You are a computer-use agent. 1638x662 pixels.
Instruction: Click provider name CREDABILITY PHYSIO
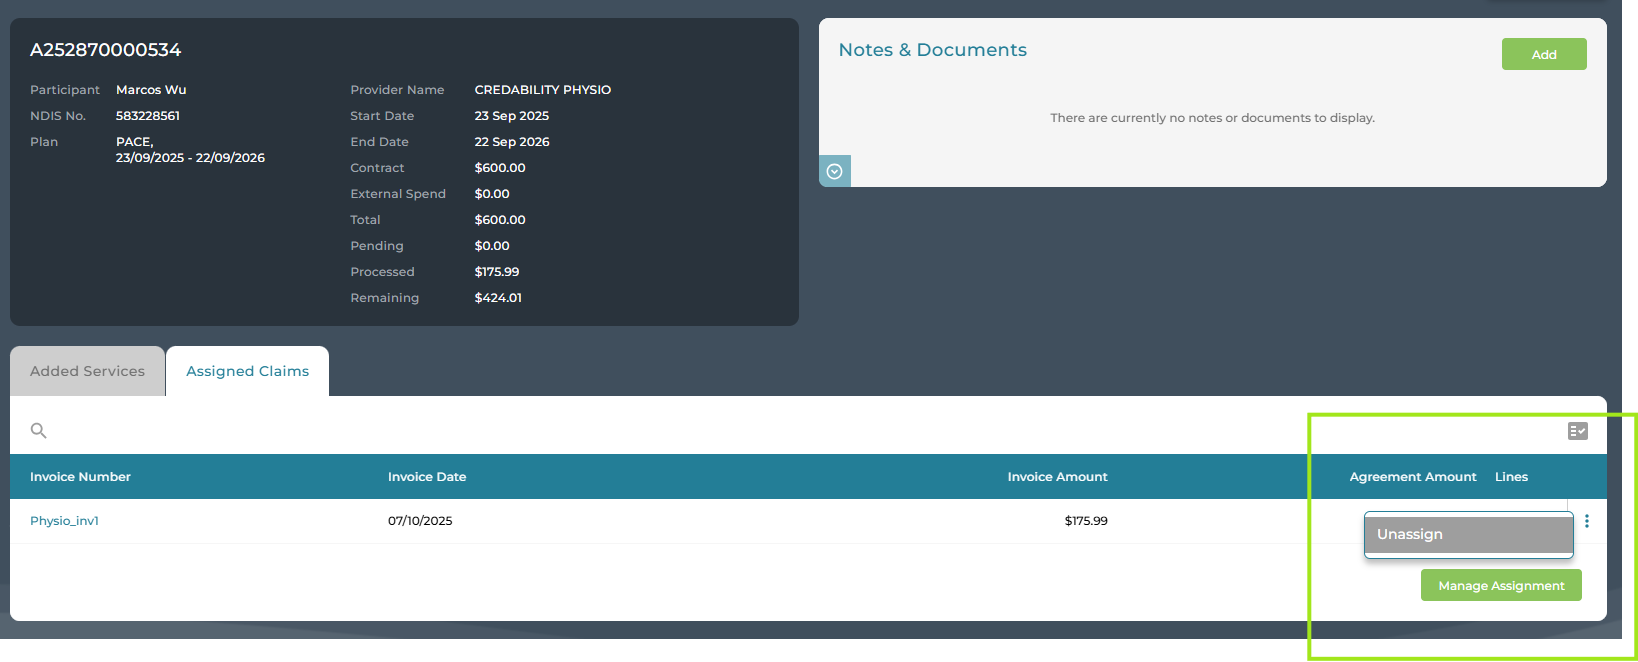coord(542,90)
